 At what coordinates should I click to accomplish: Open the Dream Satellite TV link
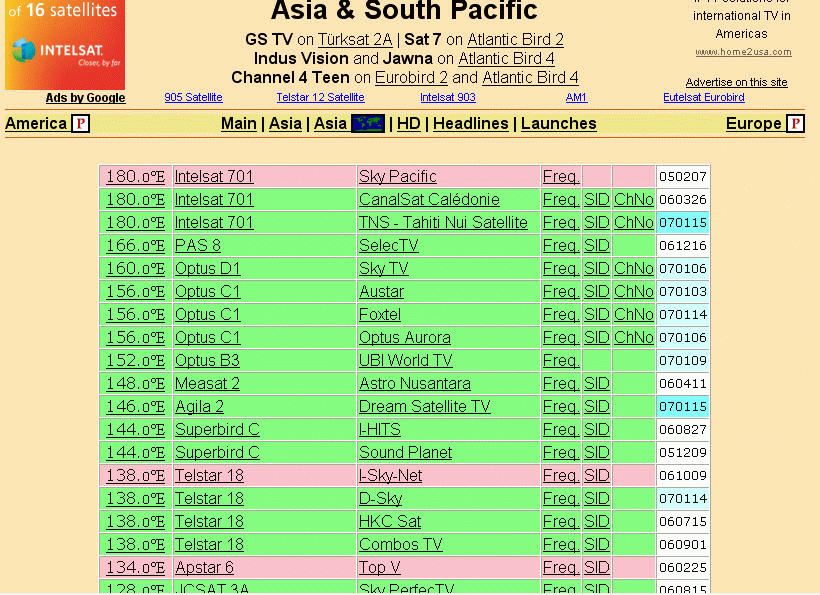(x=425, y=407)
